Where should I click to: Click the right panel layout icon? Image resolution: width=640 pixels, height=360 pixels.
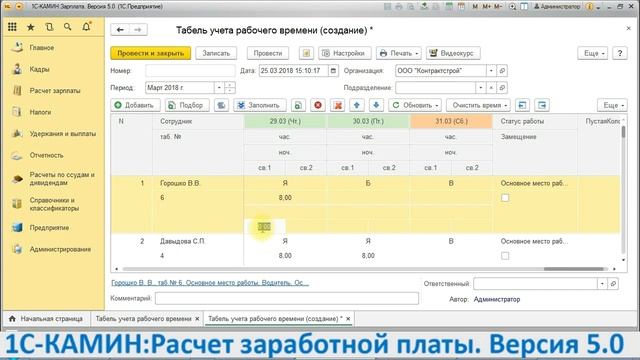(542, 105)
